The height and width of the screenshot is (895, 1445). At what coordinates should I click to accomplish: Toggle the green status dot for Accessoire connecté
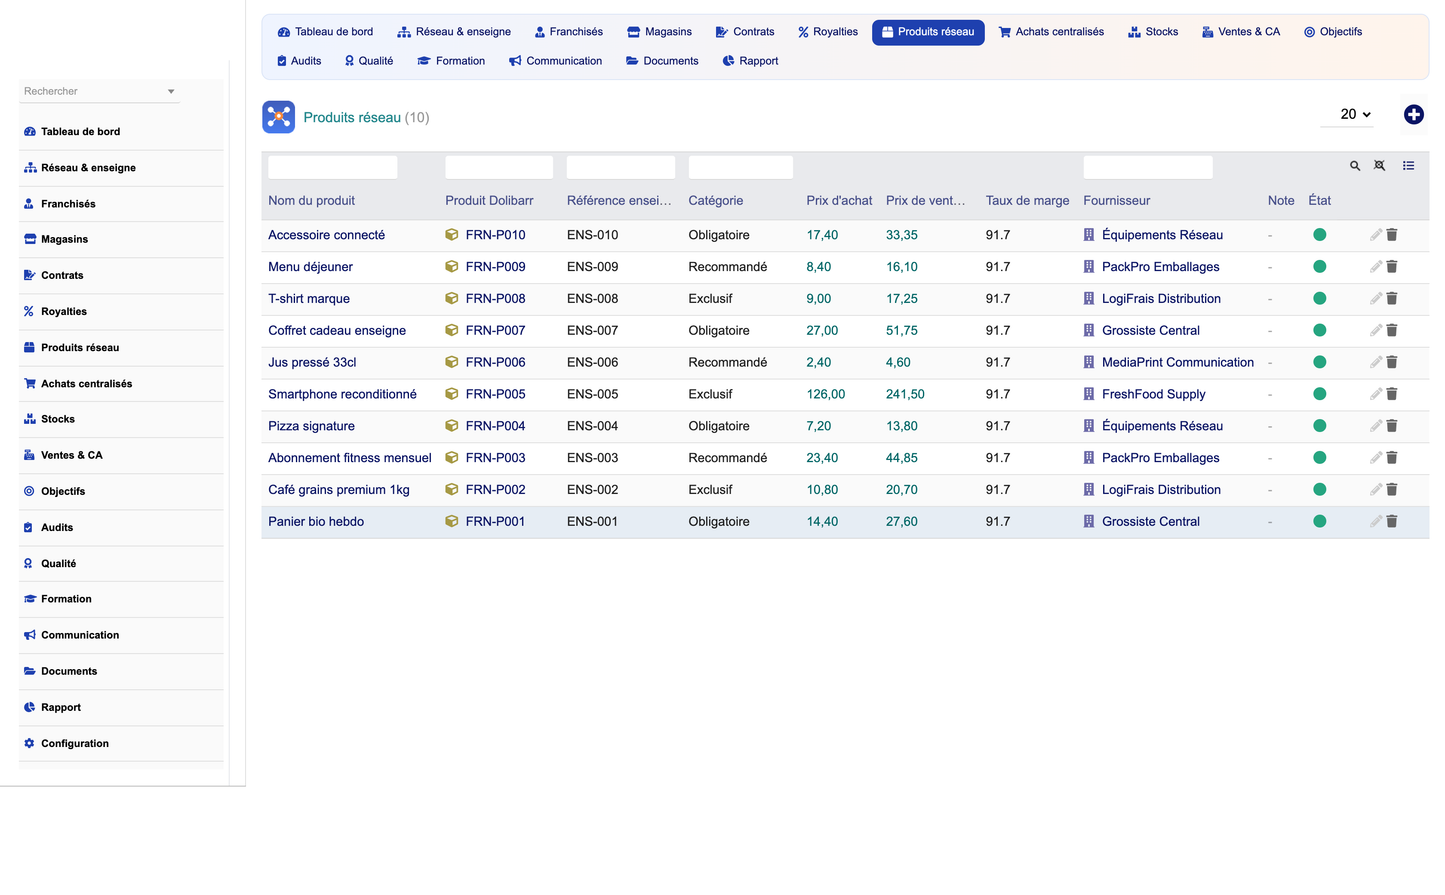coord(1320,235)
